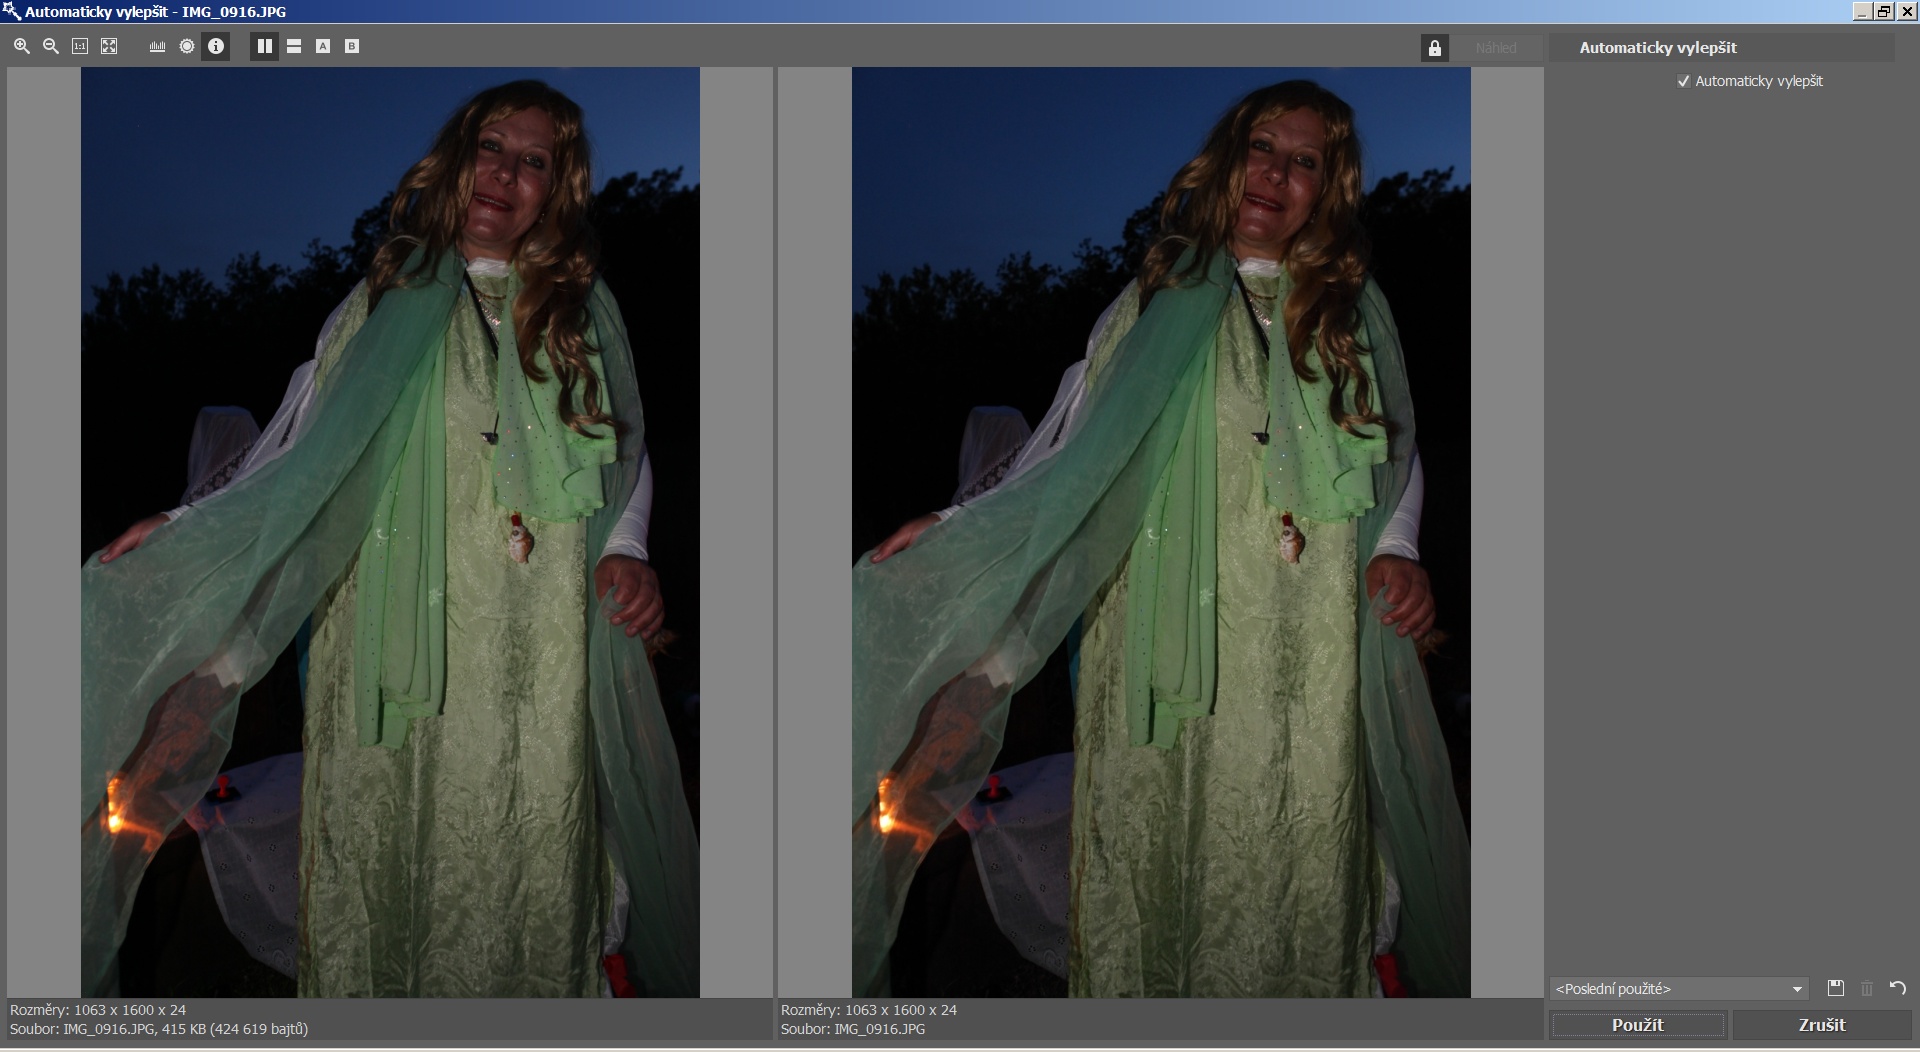Switch to side-by-side vertical split view
The width and height of the screenshot is (1920, 1052).
(x=265, y=46)
